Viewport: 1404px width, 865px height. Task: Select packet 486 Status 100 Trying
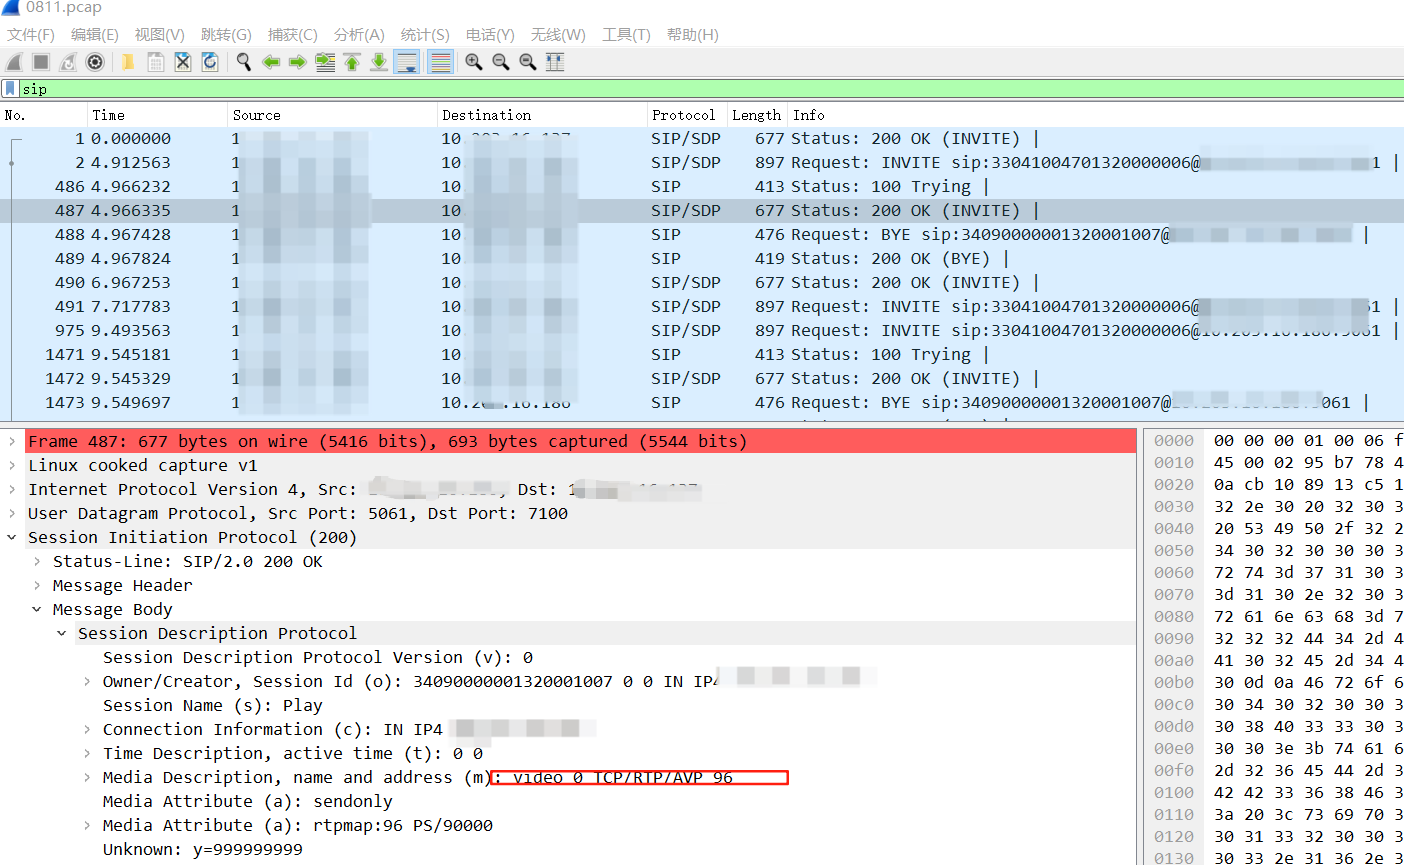coord(702,187)
